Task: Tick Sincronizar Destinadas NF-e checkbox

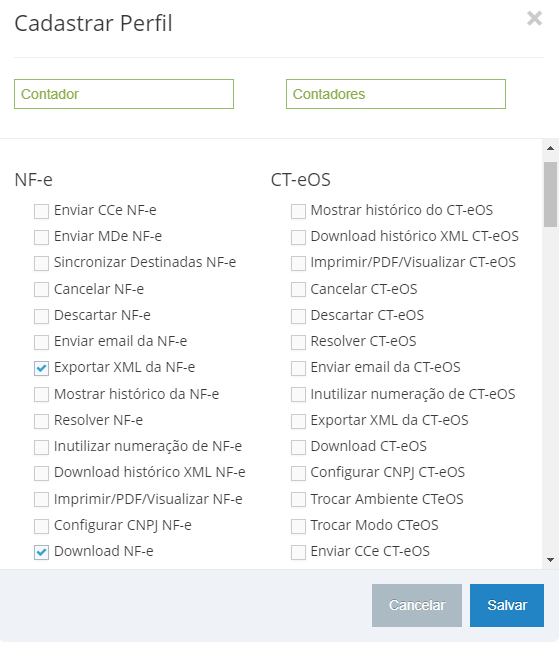Action: point(41,264)
